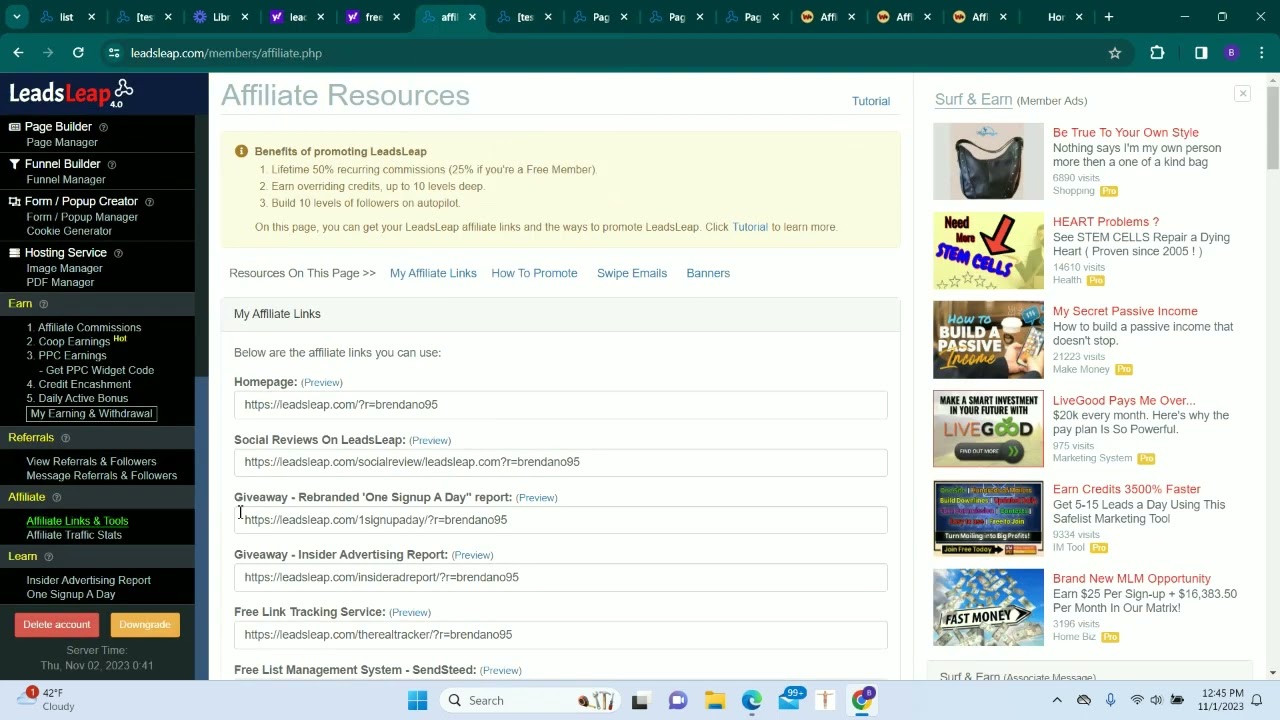This screenshot has height=720, width=1280.
Task: Open the HEART Problems stem cells ad thumbnail
Action: pos(988,251)
